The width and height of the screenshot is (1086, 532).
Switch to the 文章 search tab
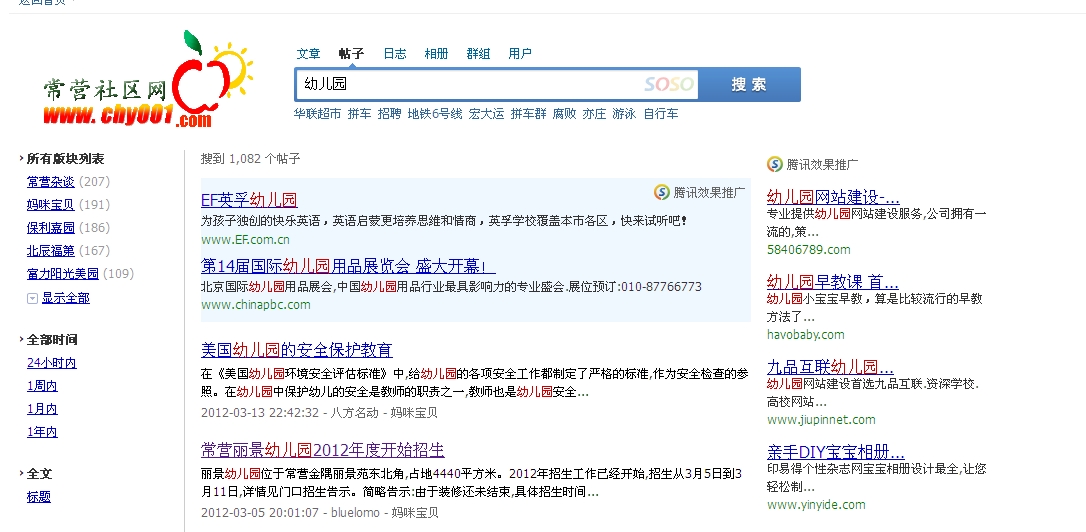click(308, 53)
